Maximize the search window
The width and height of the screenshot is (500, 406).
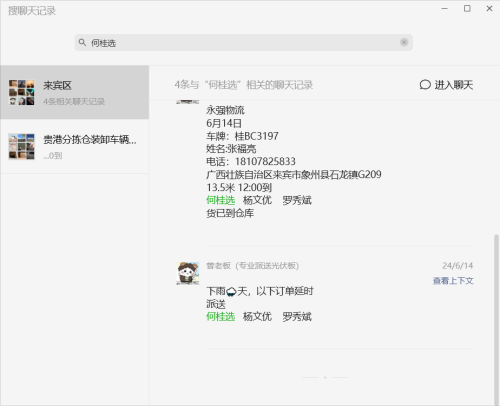click(467, 9)
